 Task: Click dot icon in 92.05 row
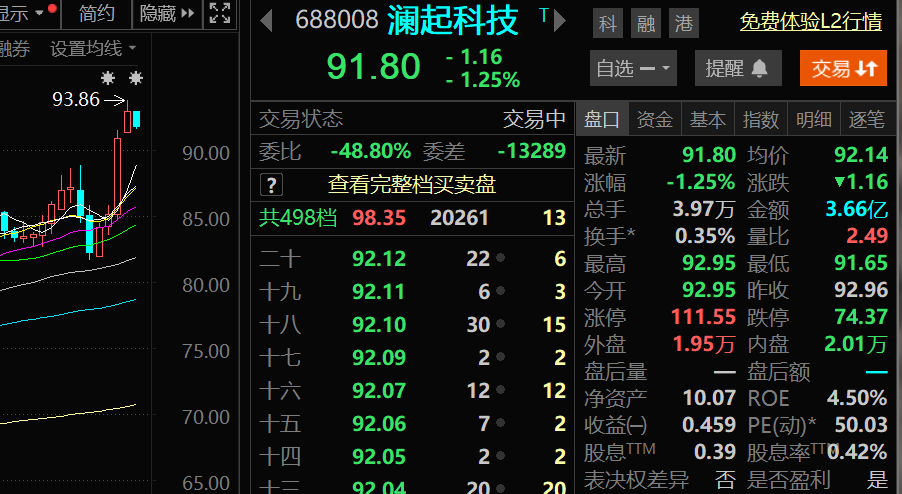500,456
